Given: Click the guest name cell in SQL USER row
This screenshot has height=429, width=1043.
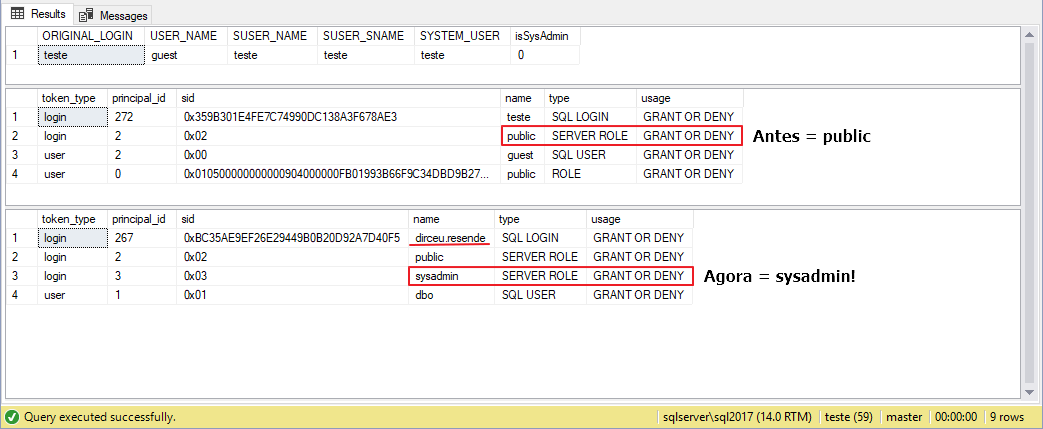Looking at the screenshot, I should tap(522, 155).
